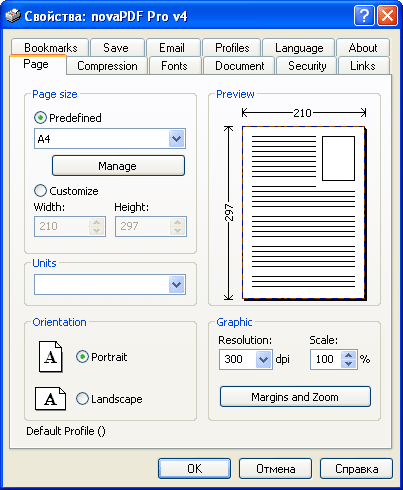Image resolution: width=403 pixels, height=490 pixels.
Task: Open the Email tab
Action: pos(172,48)
